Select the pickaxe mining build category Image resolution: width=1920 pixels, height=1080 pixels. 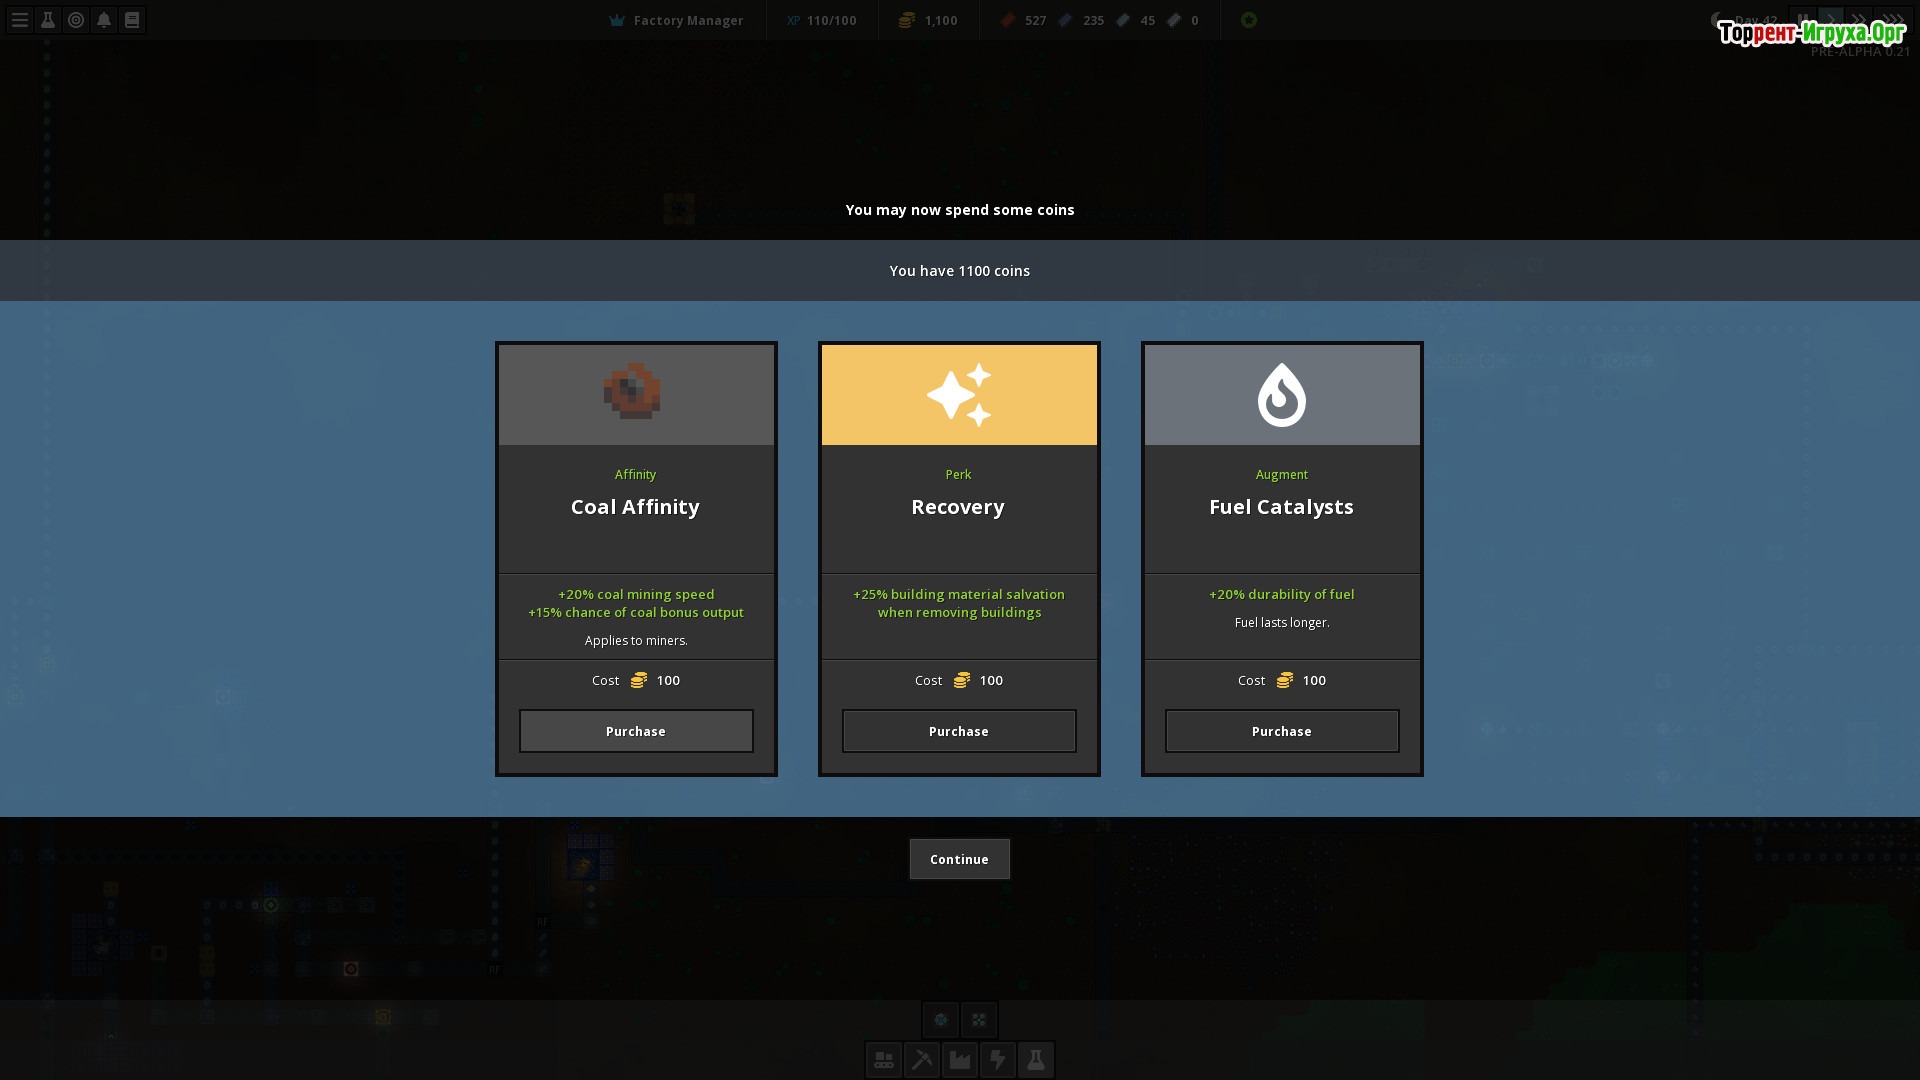click(921, 1060)
